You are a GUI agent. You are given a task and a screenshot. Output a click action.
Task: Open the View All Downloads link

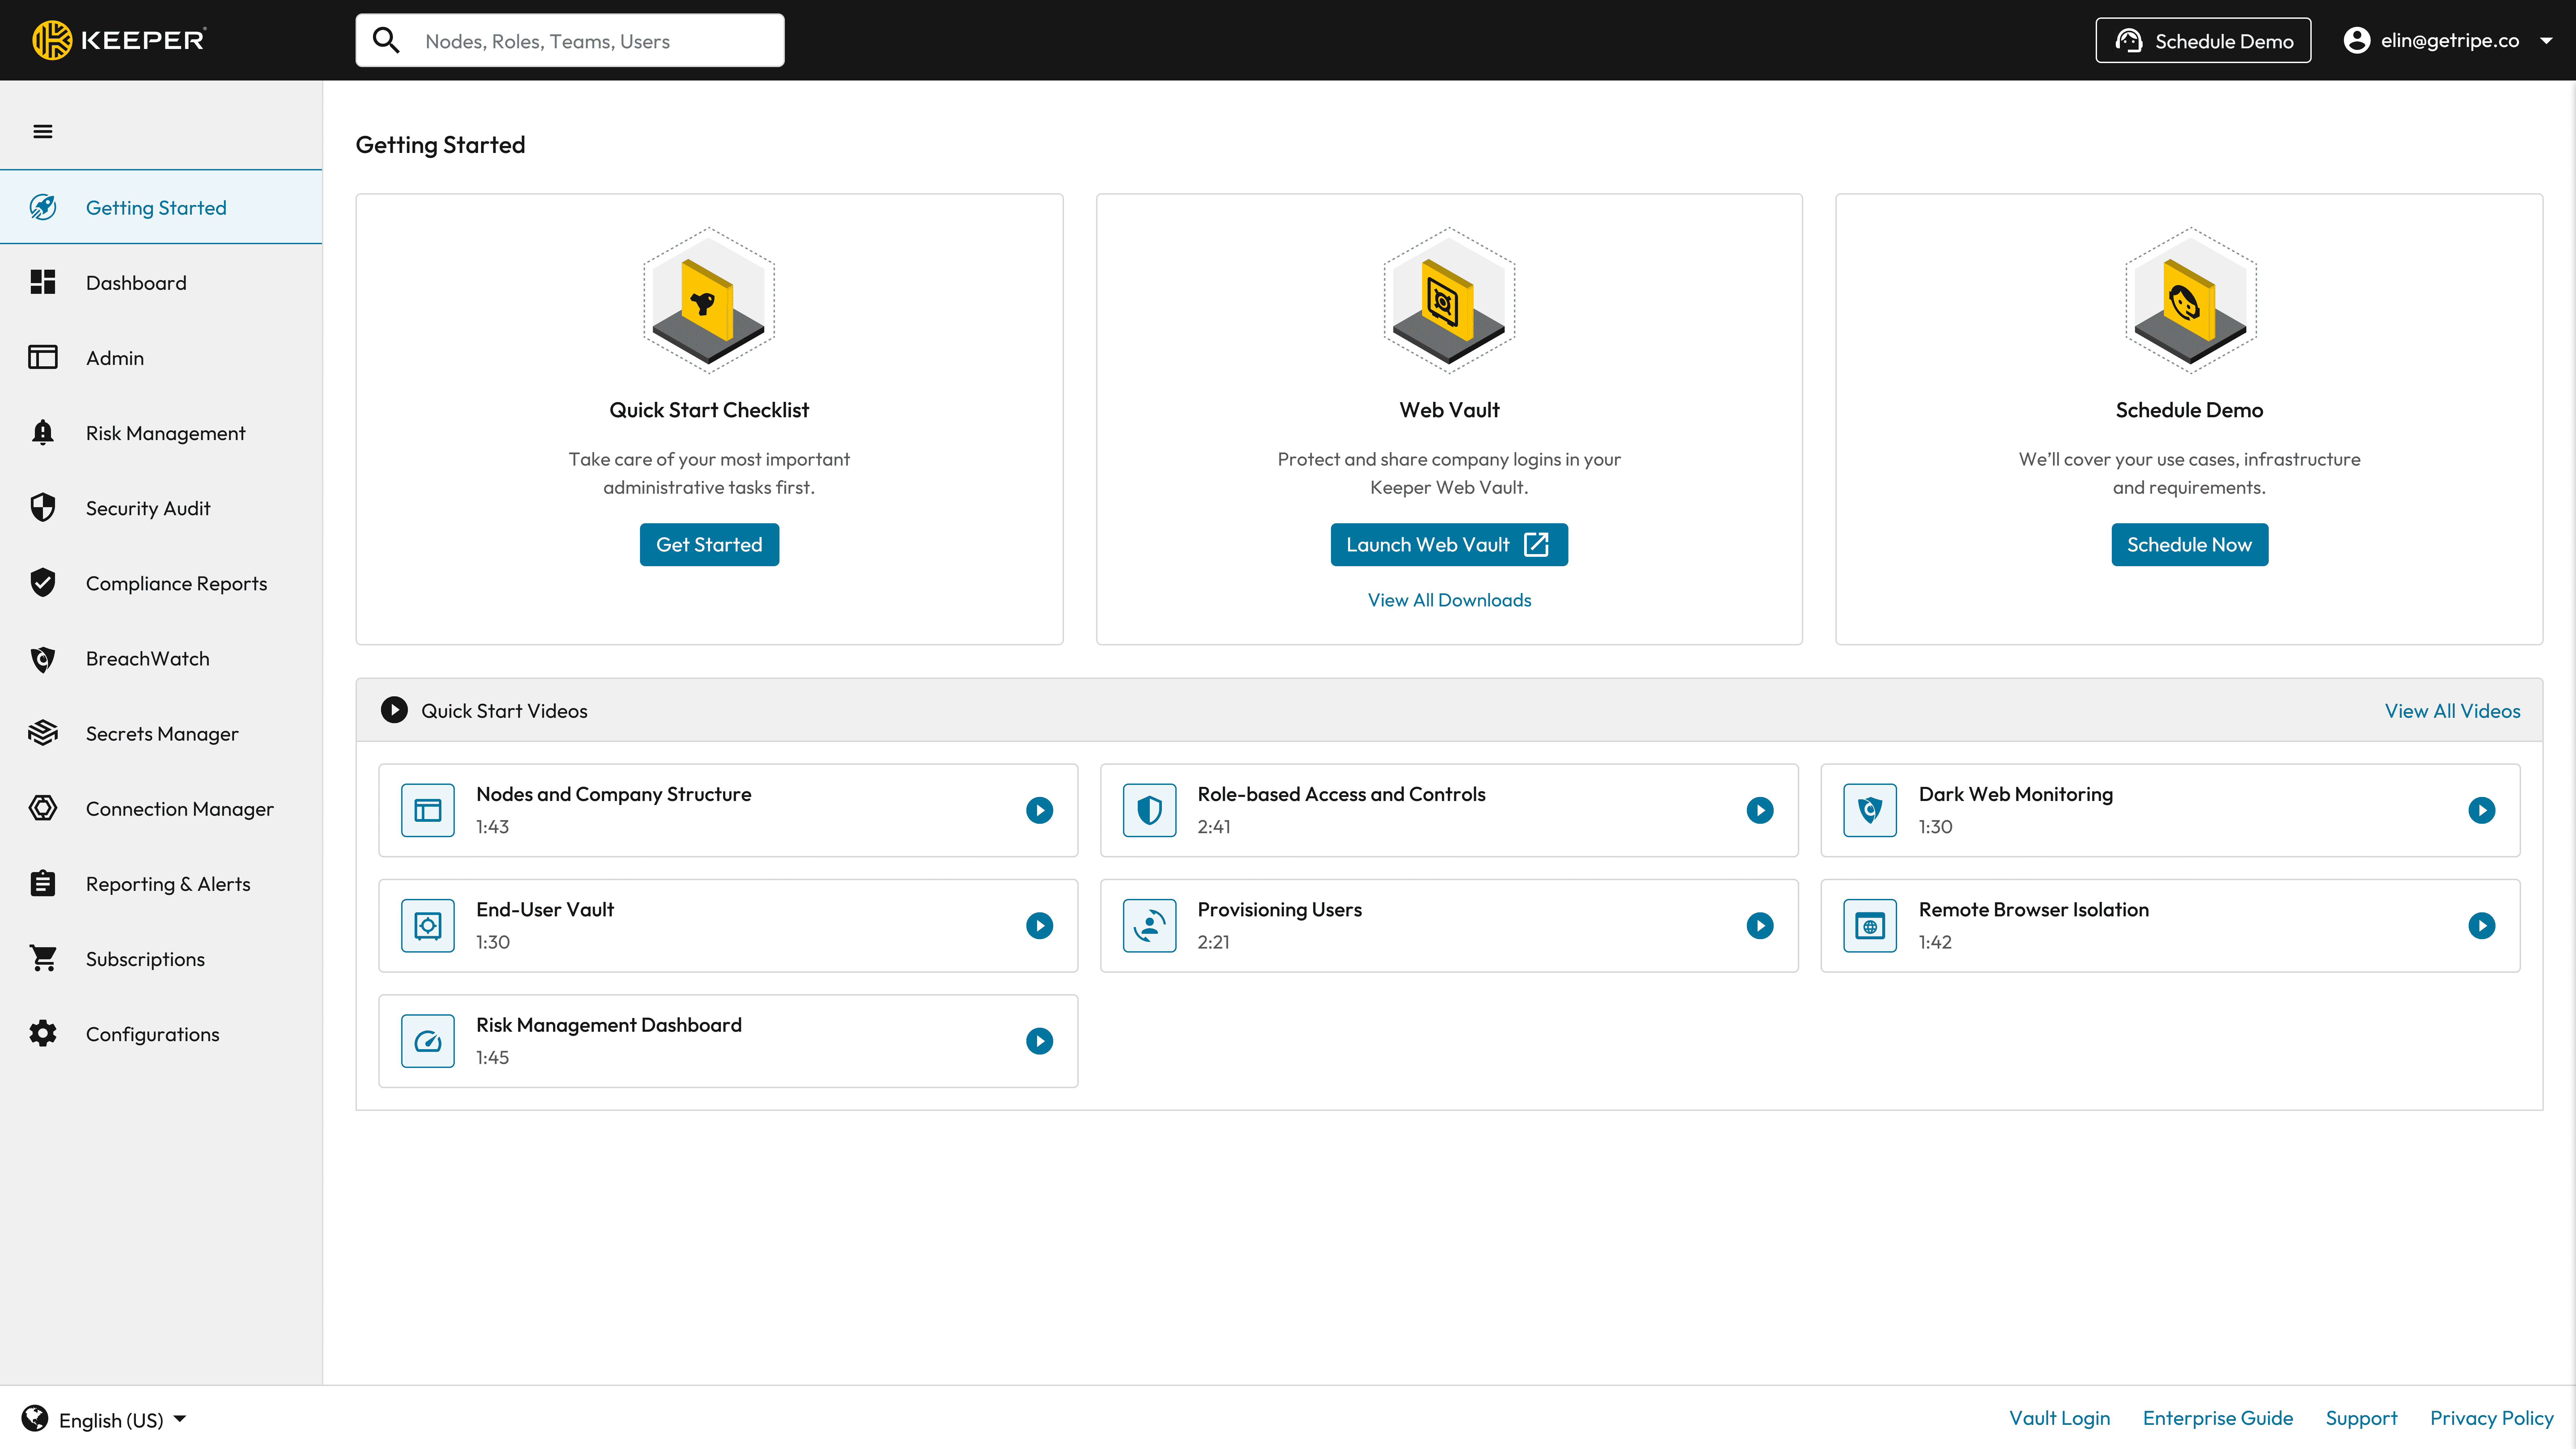coord(1449,600)
